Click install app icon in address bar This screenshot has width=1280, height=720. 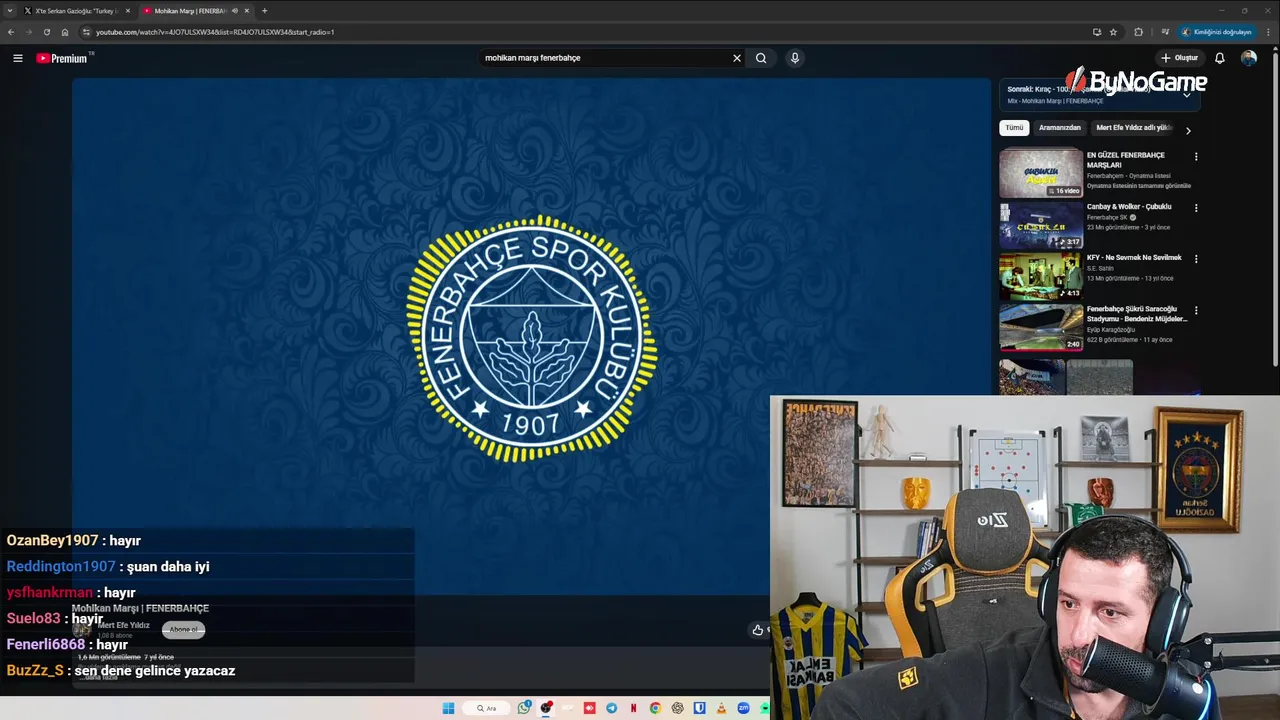1097,32
